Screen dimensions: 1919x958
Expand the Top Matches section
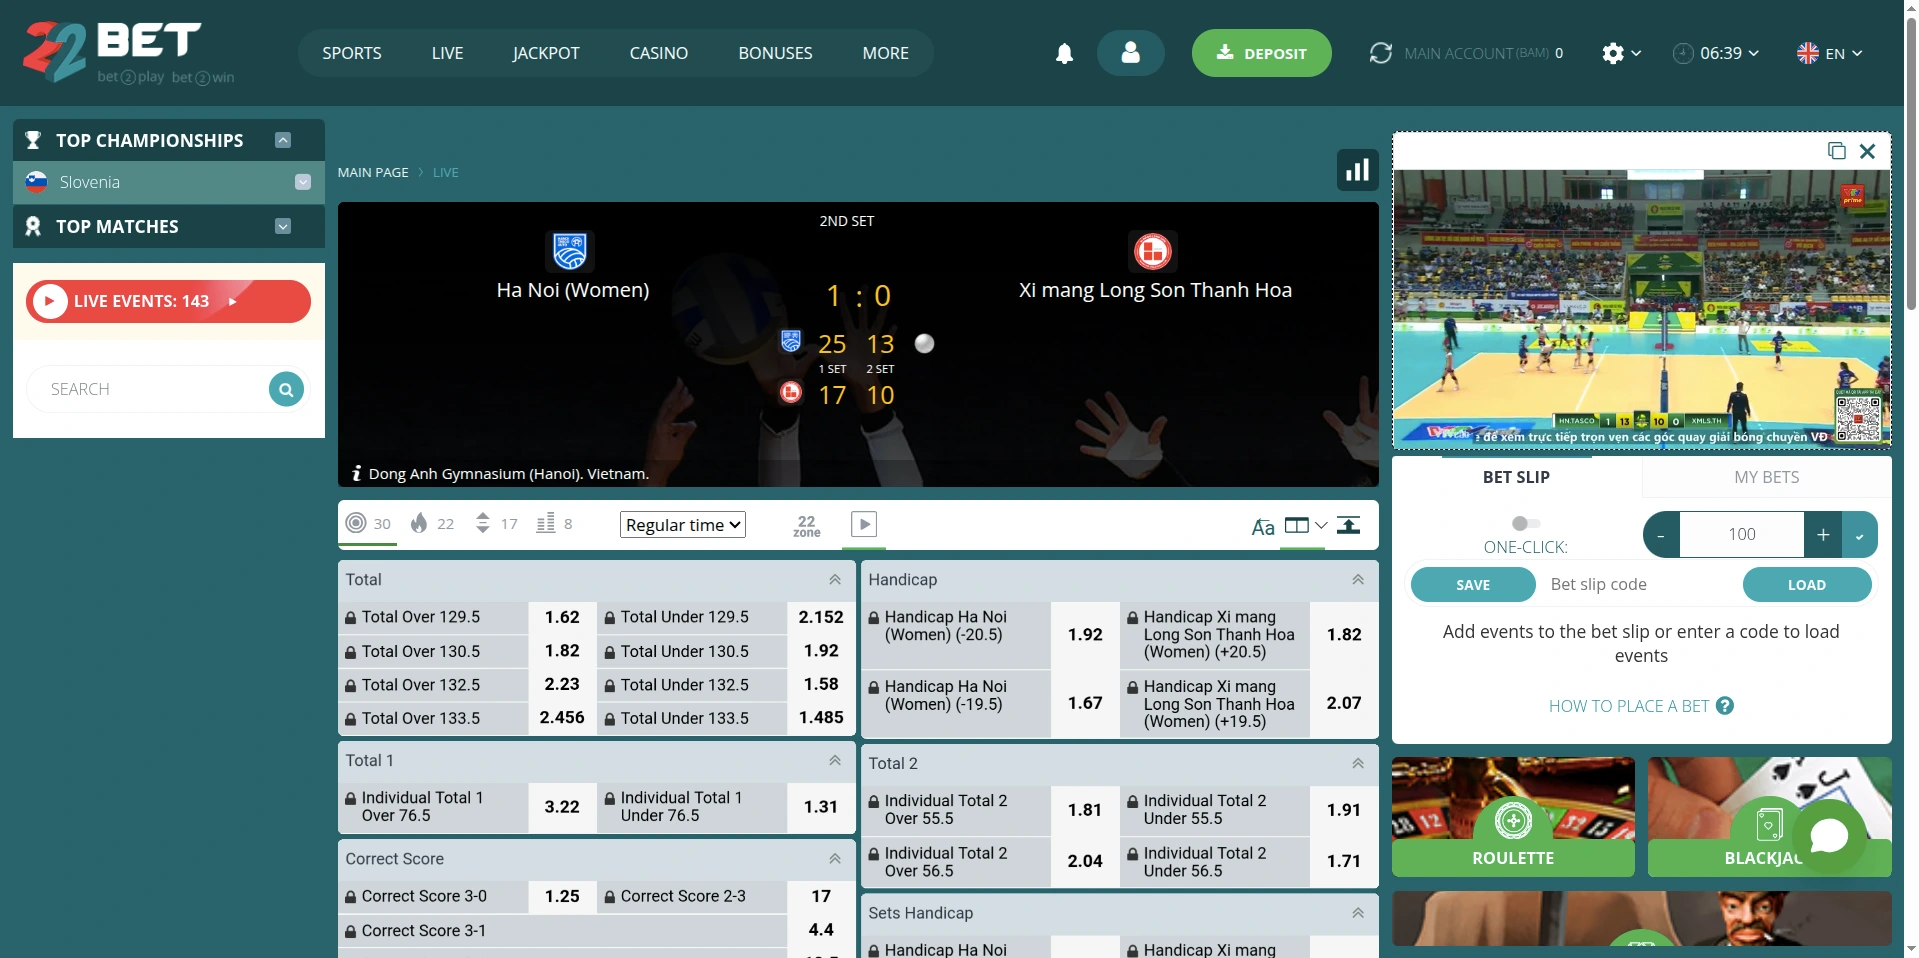click(x=283, y=227)
